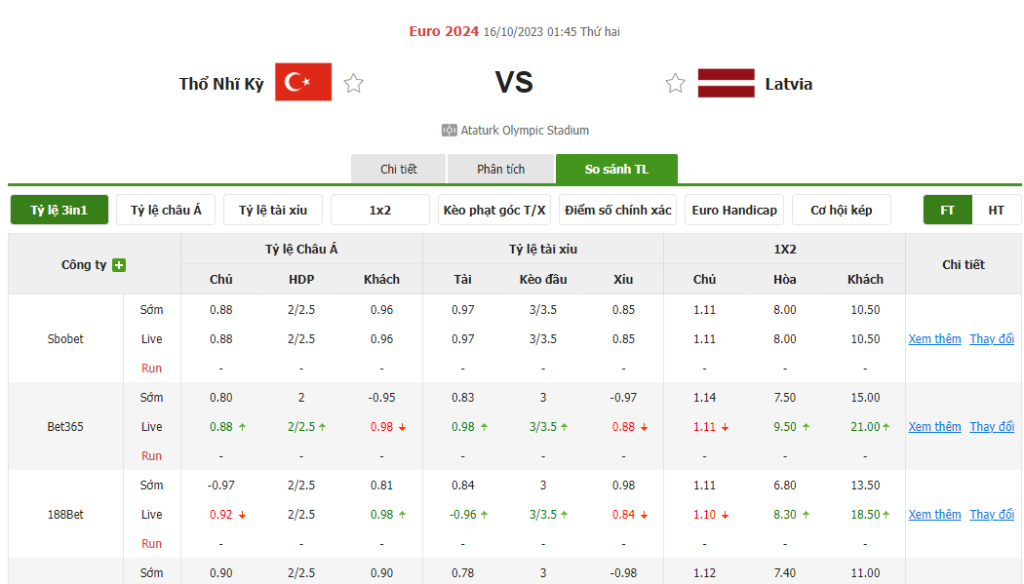Open Thay đổi link for Sbobet
1024x584 pixels.
tap(991, 338)
